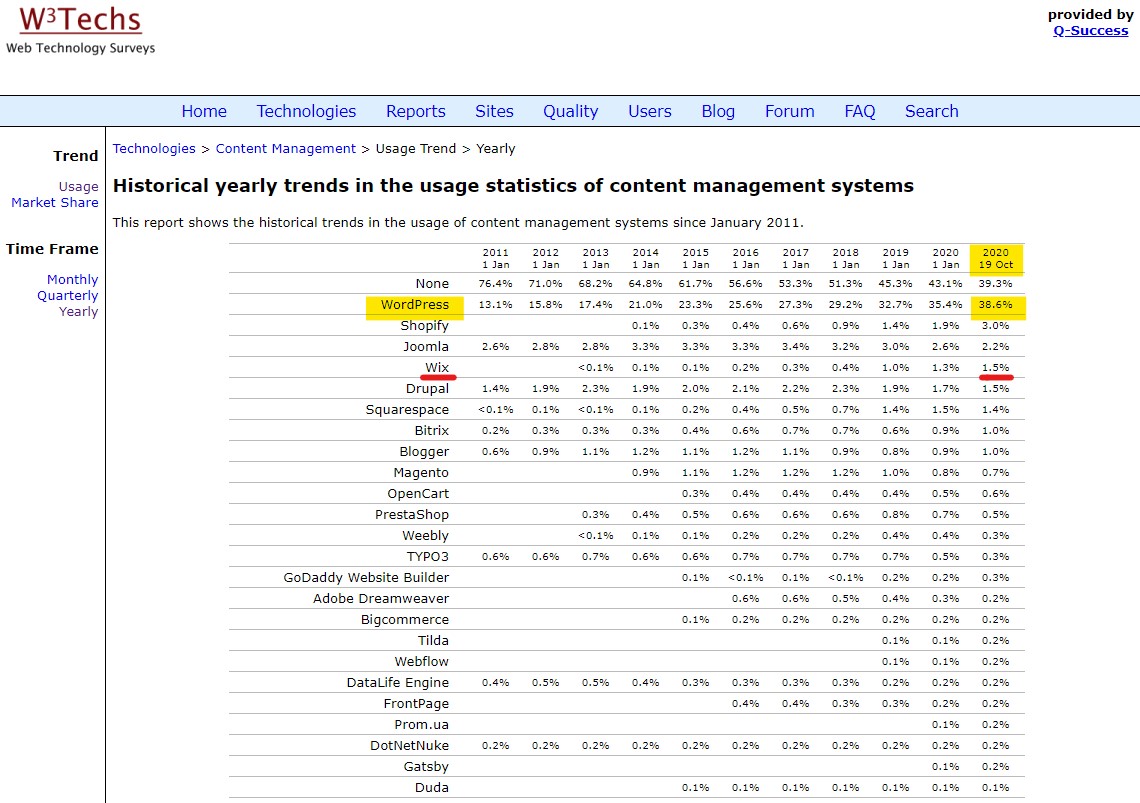Click the Bigcommerce row label
The width and height of the screenshot is (1140, 803).
(405, 620)
